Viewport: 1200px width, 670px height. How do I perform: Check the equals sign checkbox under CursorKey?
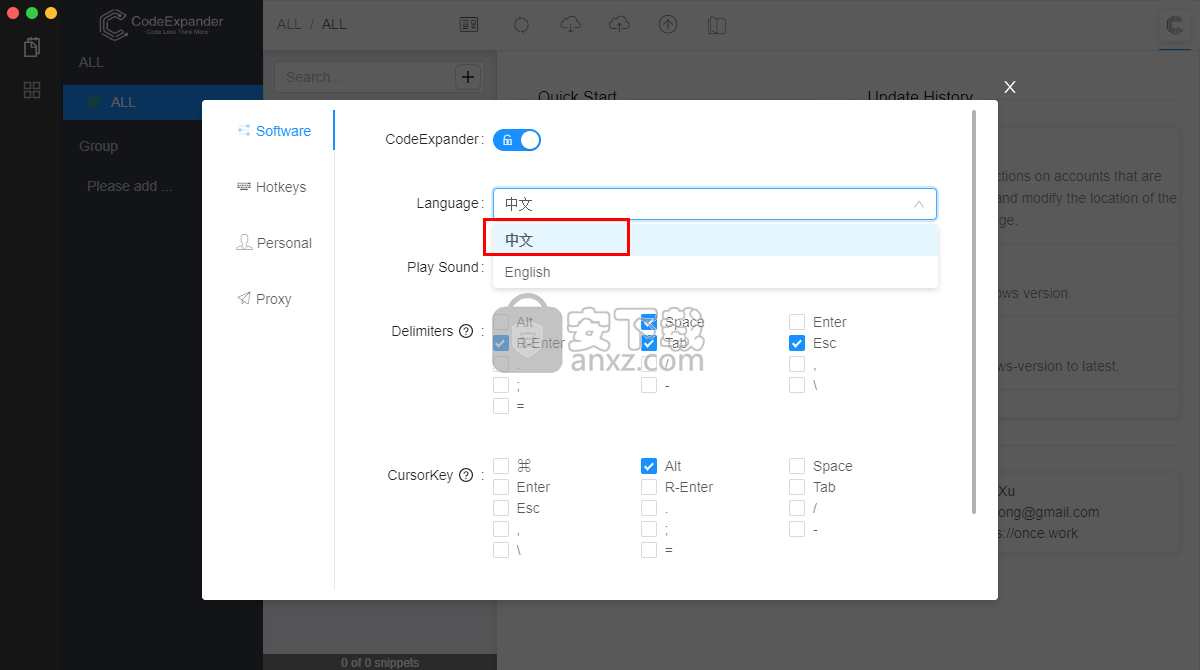[649, 550]
